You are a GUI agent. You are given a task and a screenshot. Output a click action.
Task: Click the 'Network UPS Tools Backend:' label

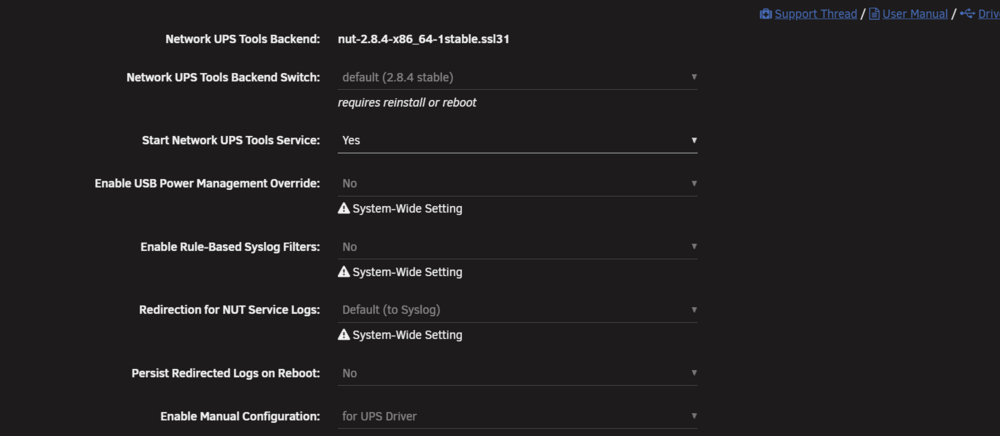[242, 39]
